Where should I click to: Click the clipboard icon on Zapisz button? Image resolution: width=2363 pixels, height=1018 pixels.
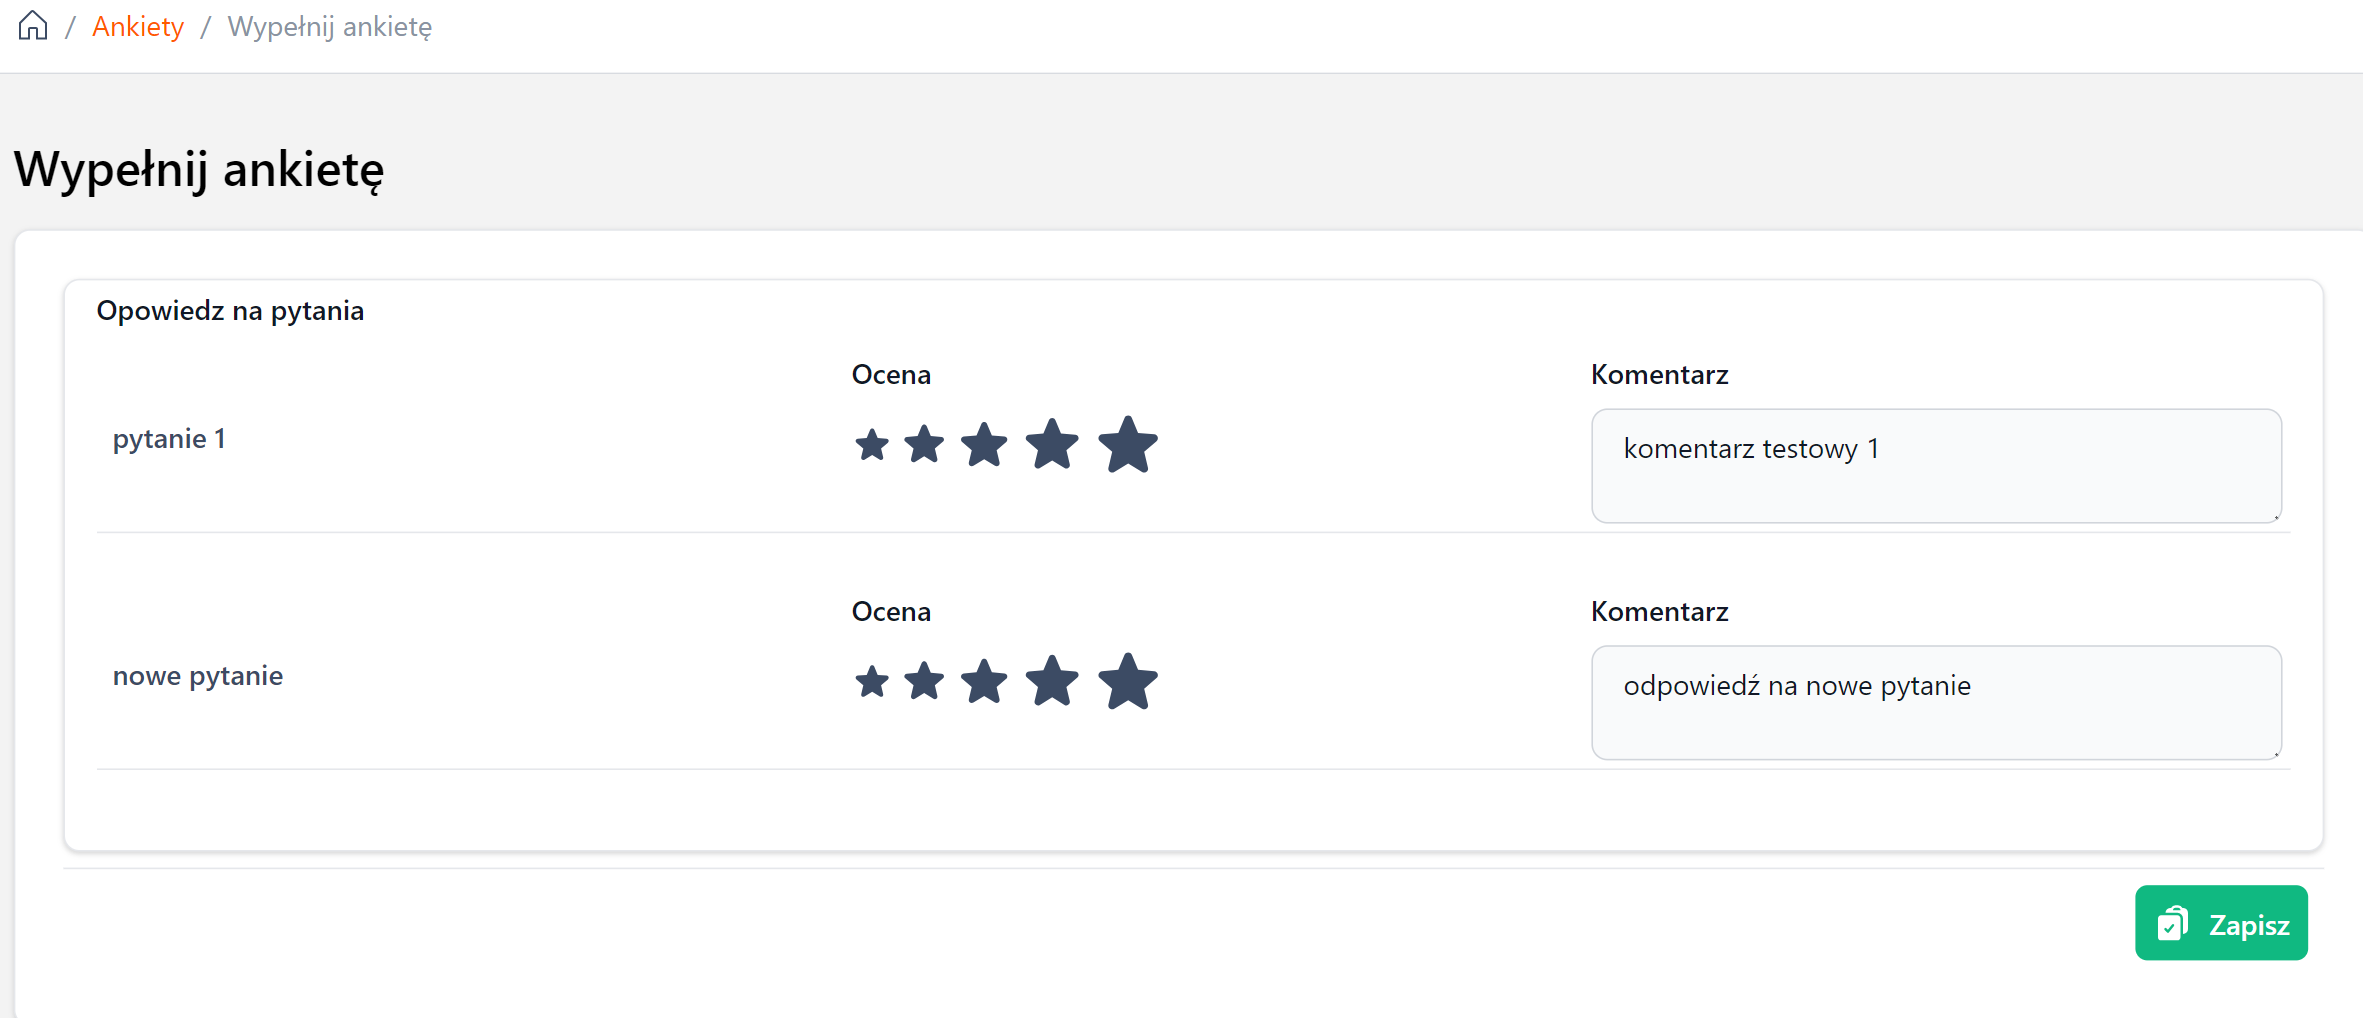(2172, 923)
